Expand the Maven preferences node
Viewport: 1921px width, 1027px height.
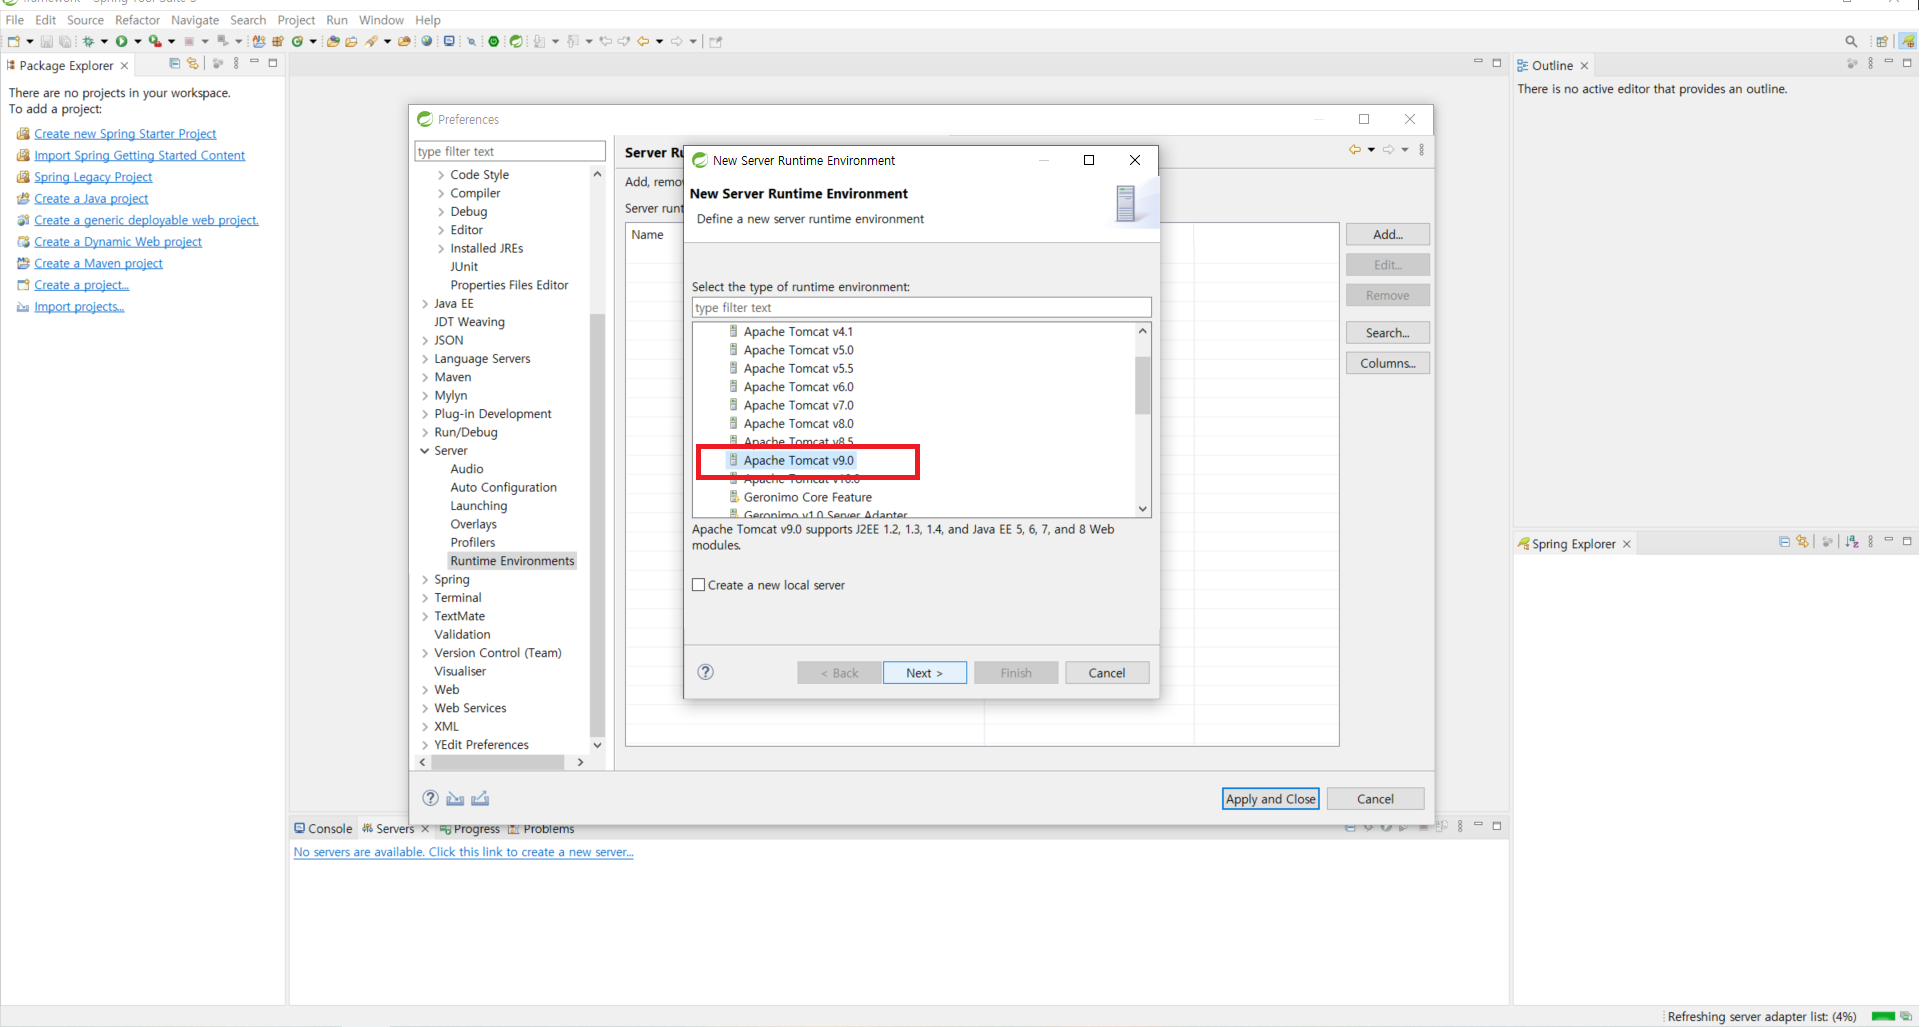pyautogui.click(x=425, y=377)
